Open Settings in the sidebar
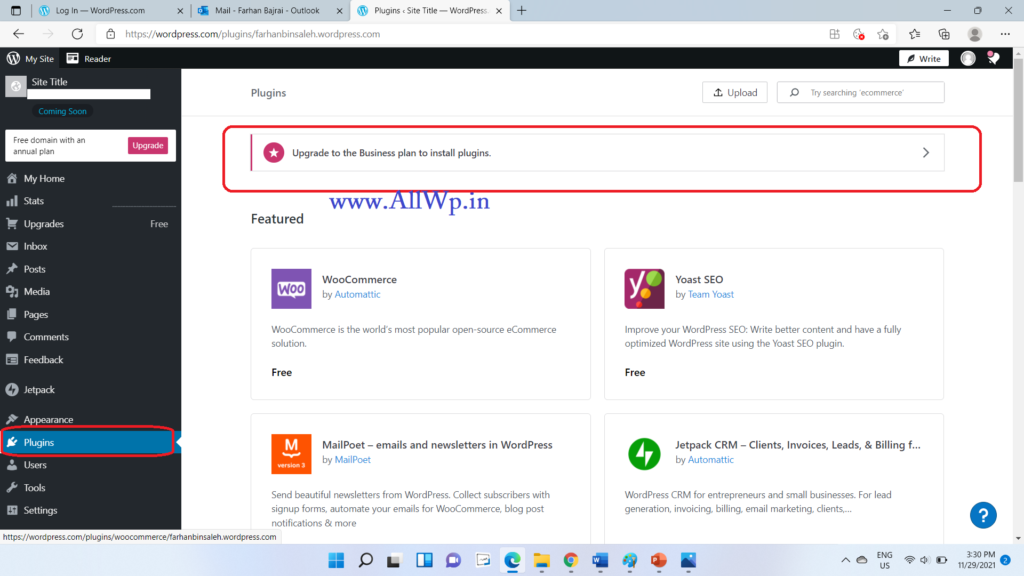The height and width of the screenshot is (576, 1024). (x=90, y=510)
